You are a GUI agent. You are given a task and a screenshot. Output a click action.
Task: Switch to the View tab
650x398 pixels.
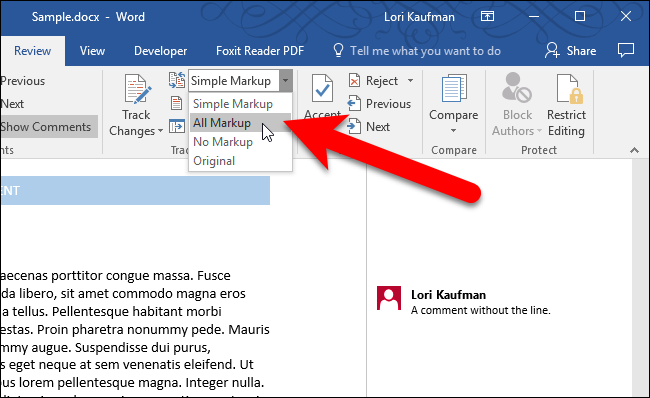pyautogui.click(x=92, y=51)
